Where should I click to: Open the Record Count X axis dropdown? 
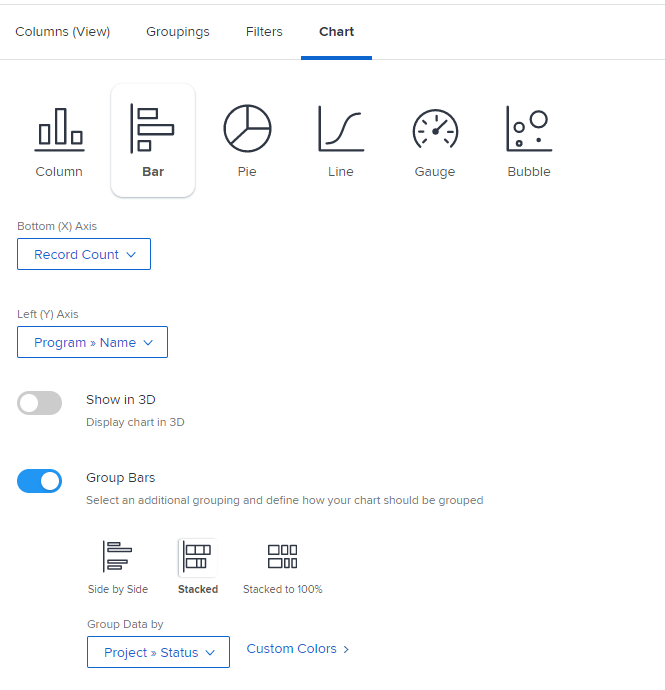pos(84,255)
